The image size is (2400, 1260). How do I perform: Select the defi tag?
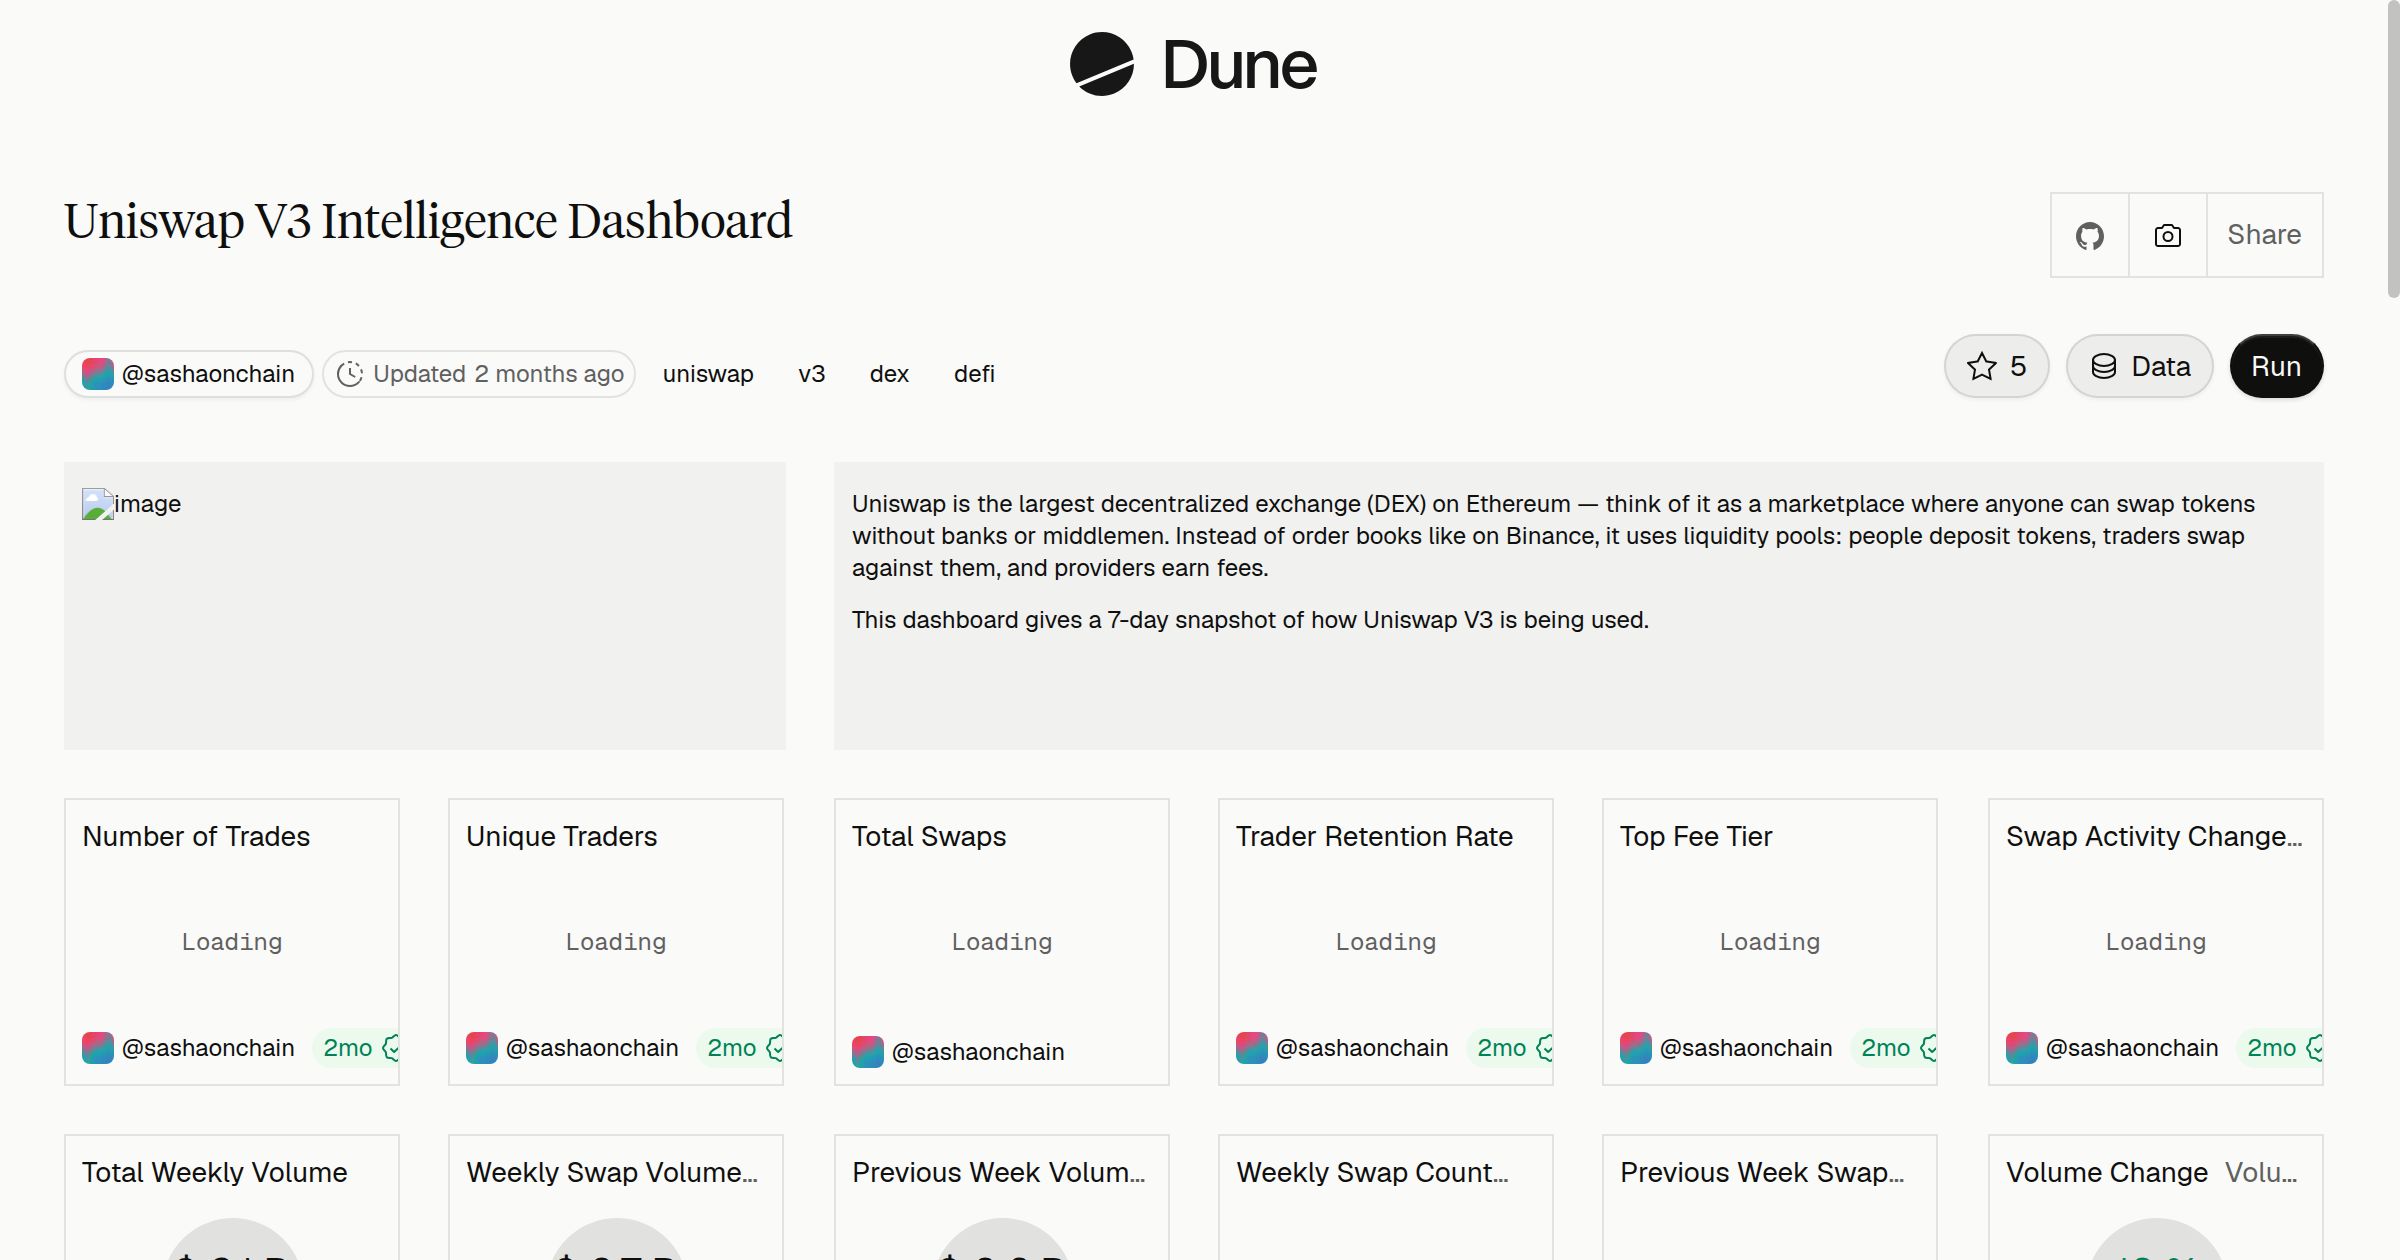974,374
